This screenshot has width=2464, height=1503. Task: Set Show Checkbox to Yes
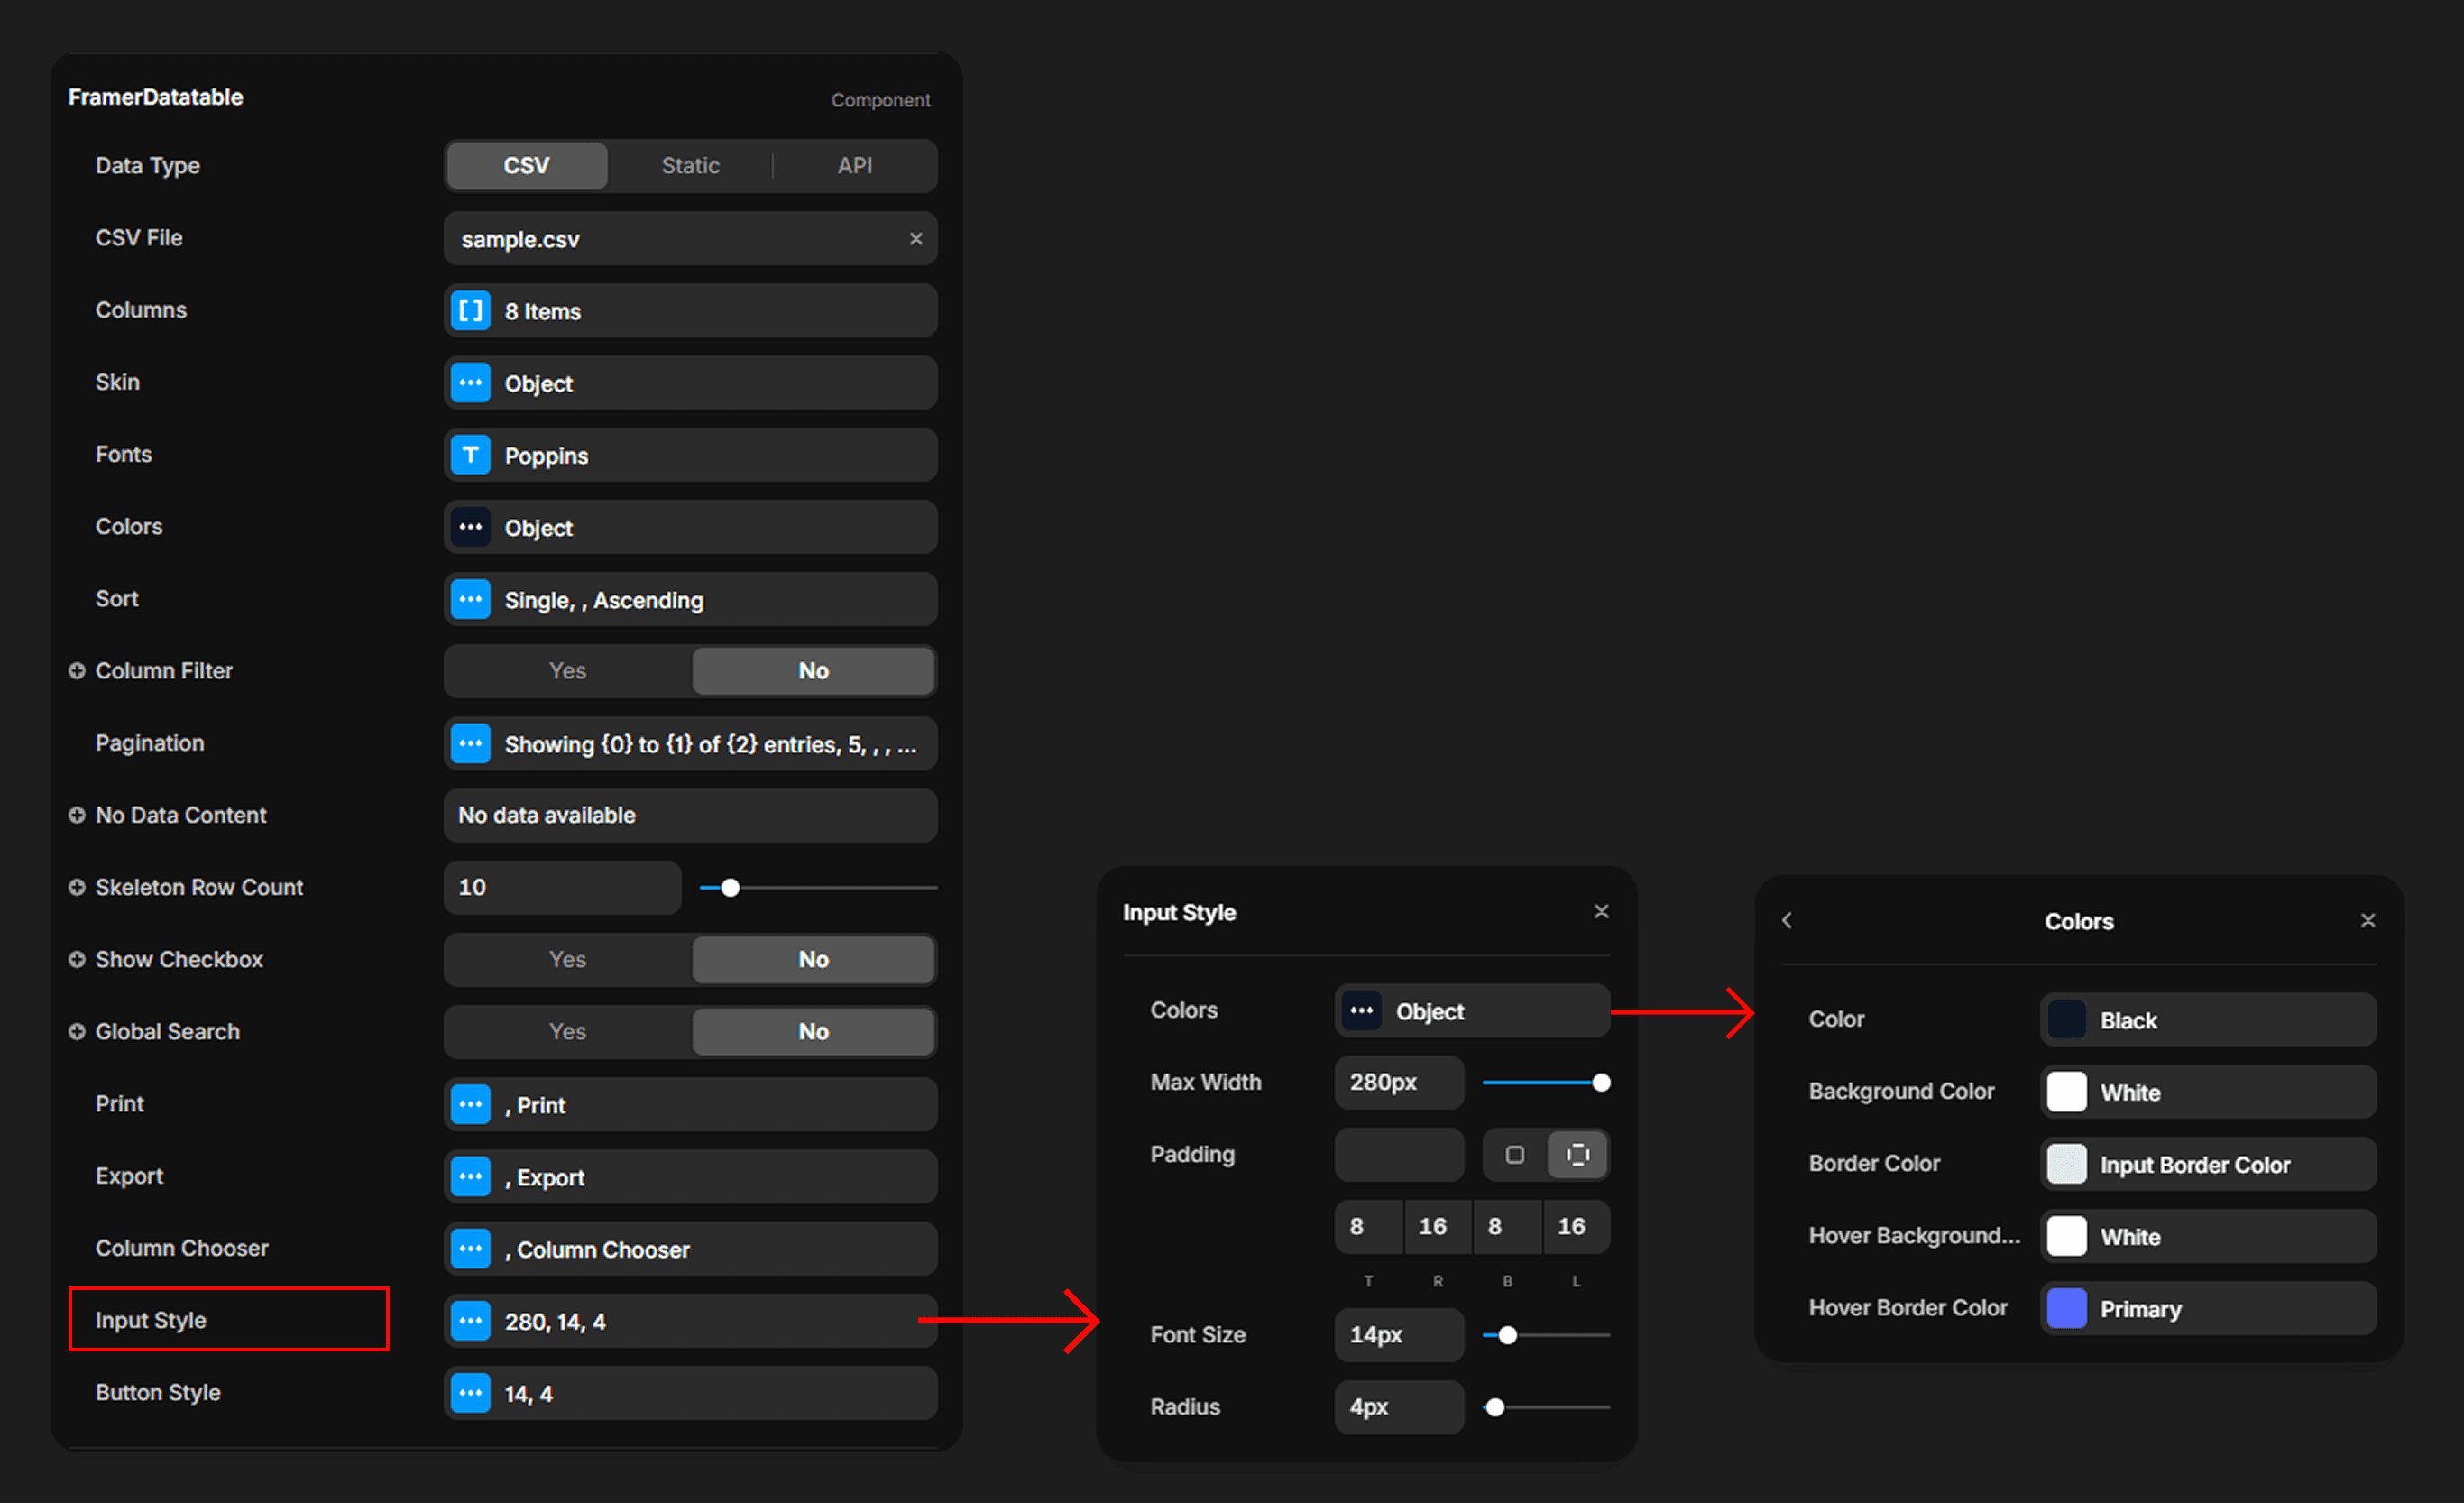(x=567, y=959)
